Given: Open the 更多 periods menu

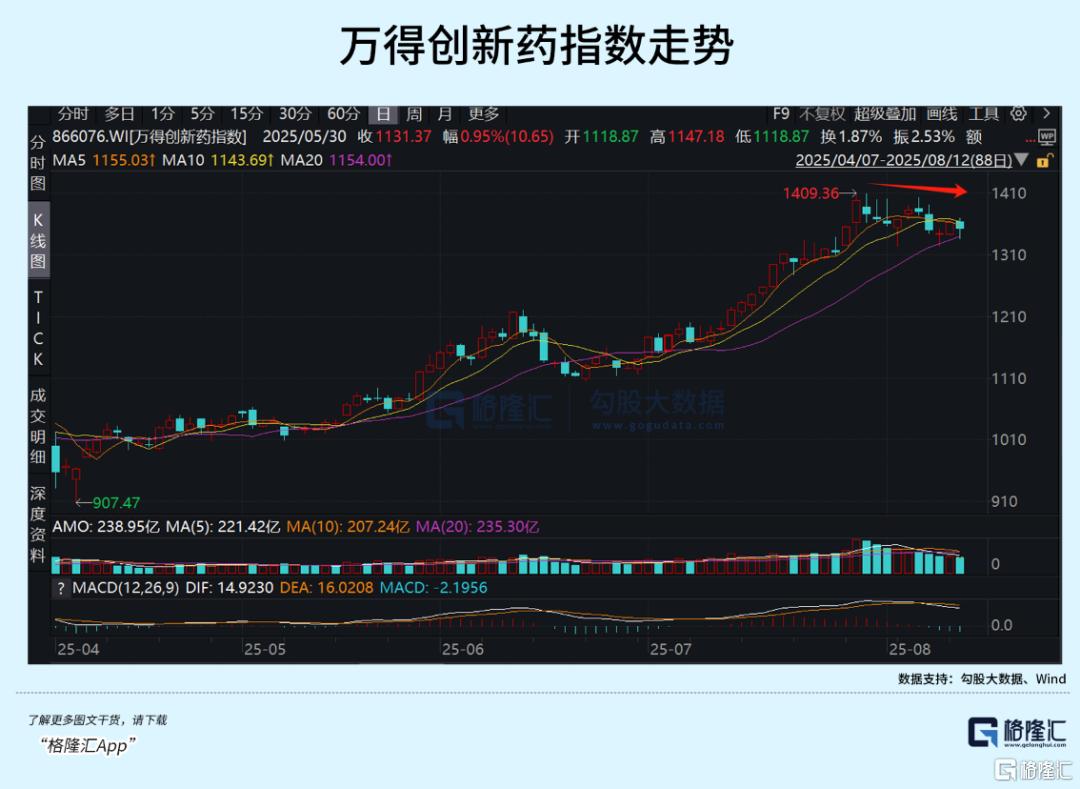Looking at the screenshot, I should point(483,114).
